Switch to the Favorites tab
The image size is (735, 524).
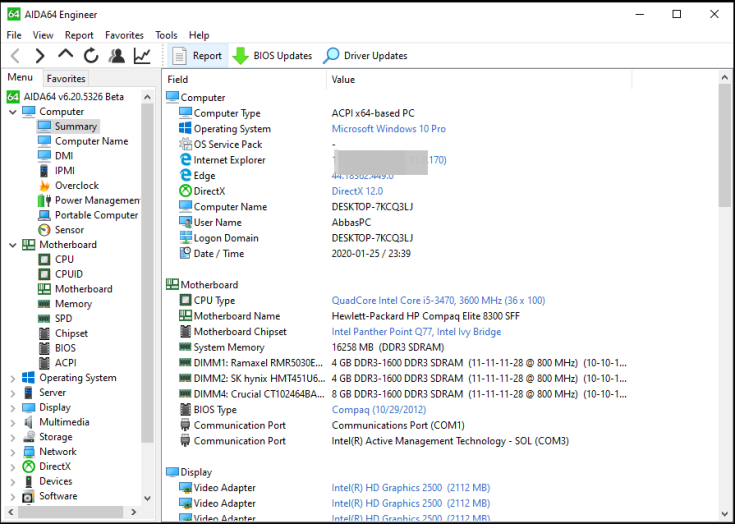click(x=66, y=78)
